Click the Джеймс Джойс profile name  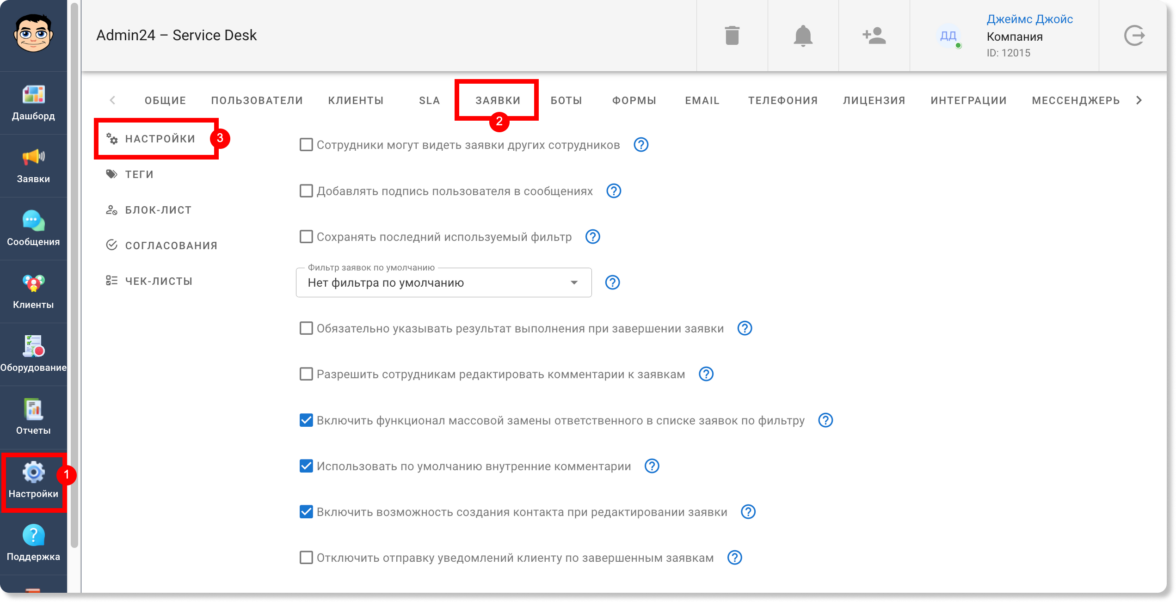1029,19
